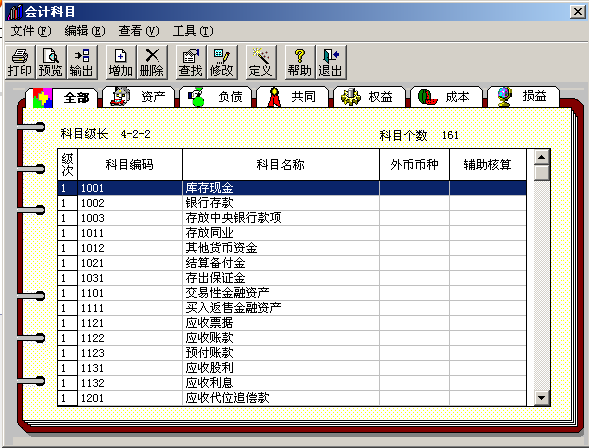Select the 其他货币资金 row
This screenshot has width=589, height=448.
292,248
